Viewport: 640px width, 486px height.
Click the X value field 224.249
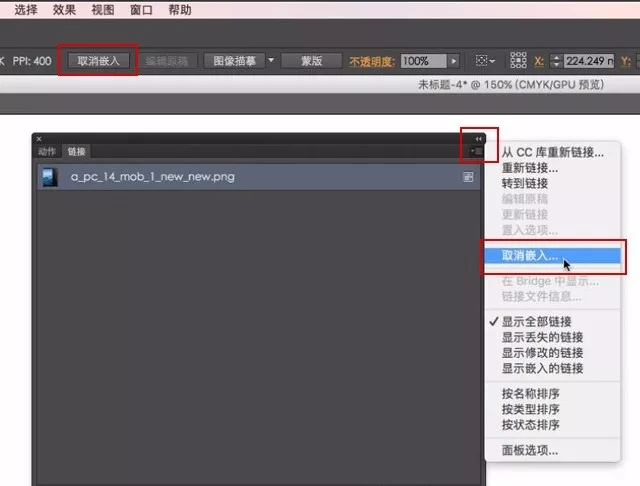click(589, 61)
